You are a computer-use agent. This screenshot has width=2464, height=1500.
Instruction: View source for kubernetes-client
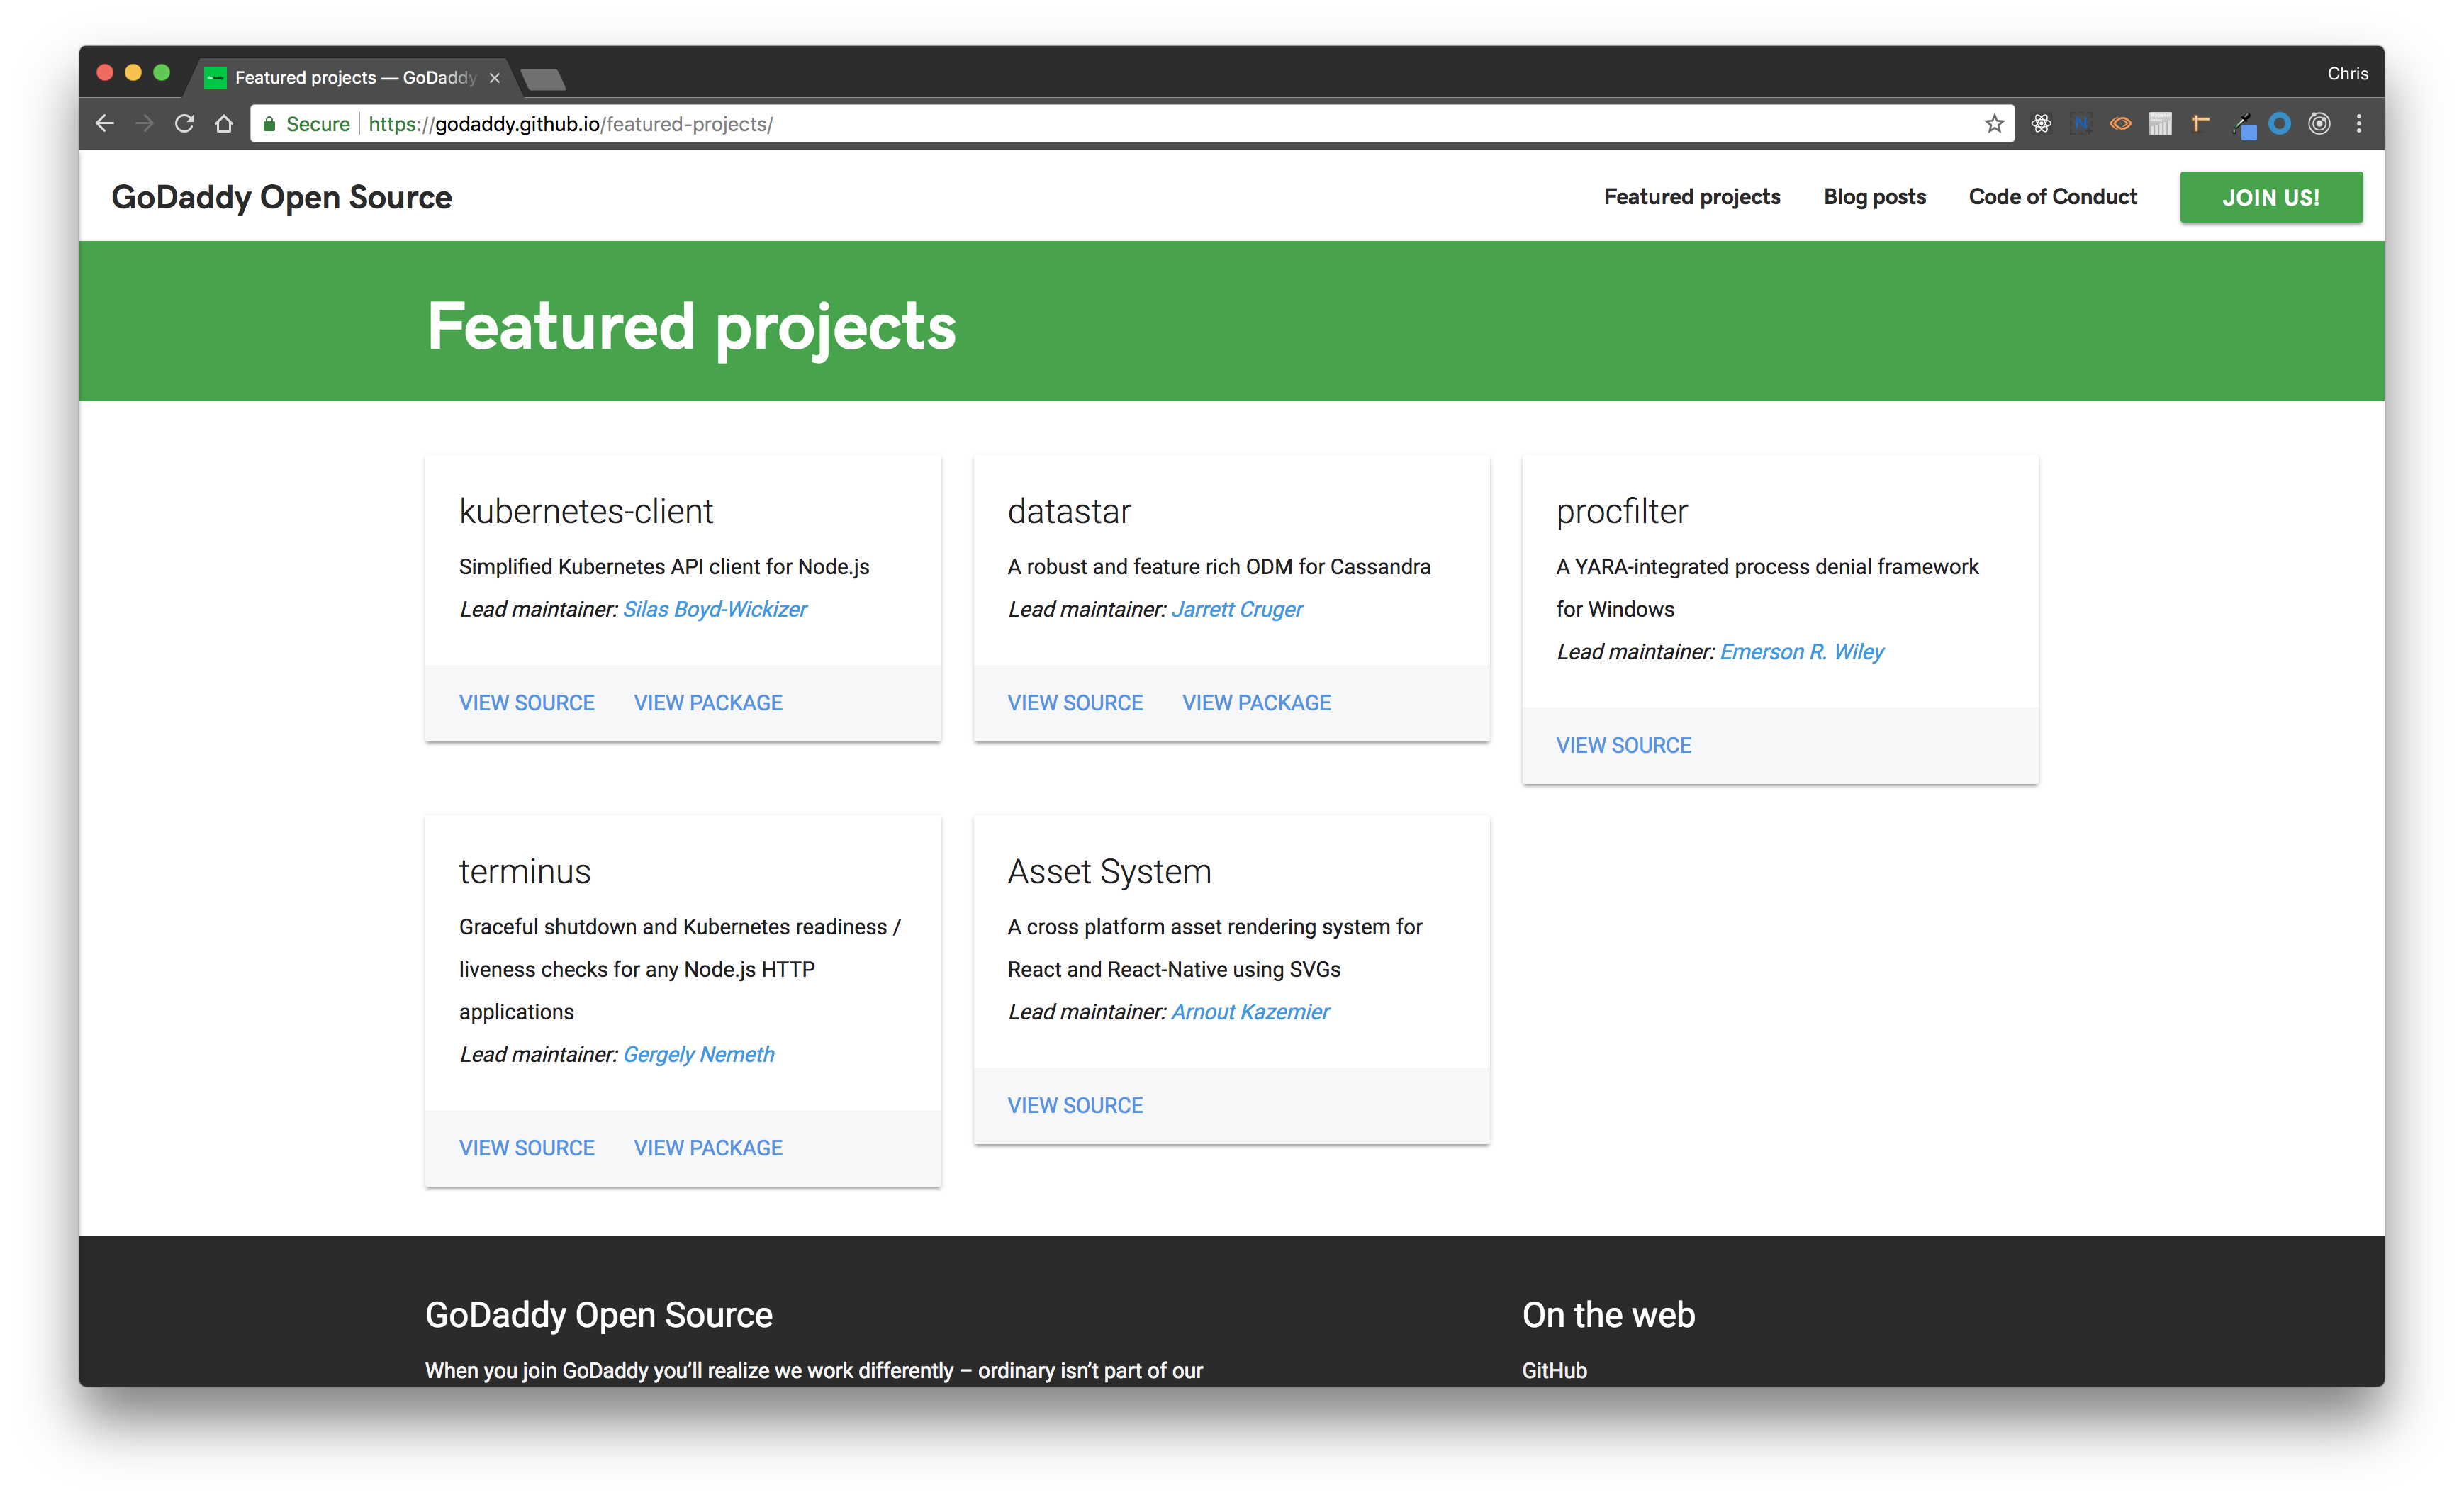[526, 703]
